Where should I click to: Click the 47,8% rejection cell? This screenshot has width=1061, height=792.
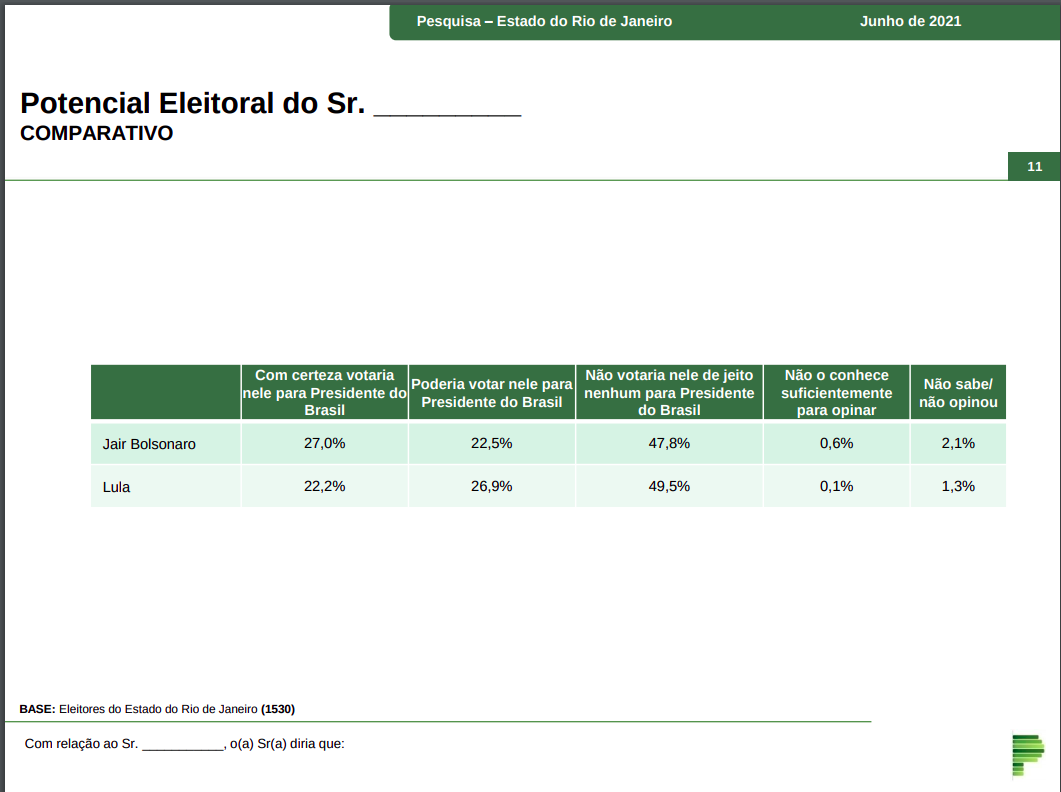pyautogui.click(x=669, y=443)
